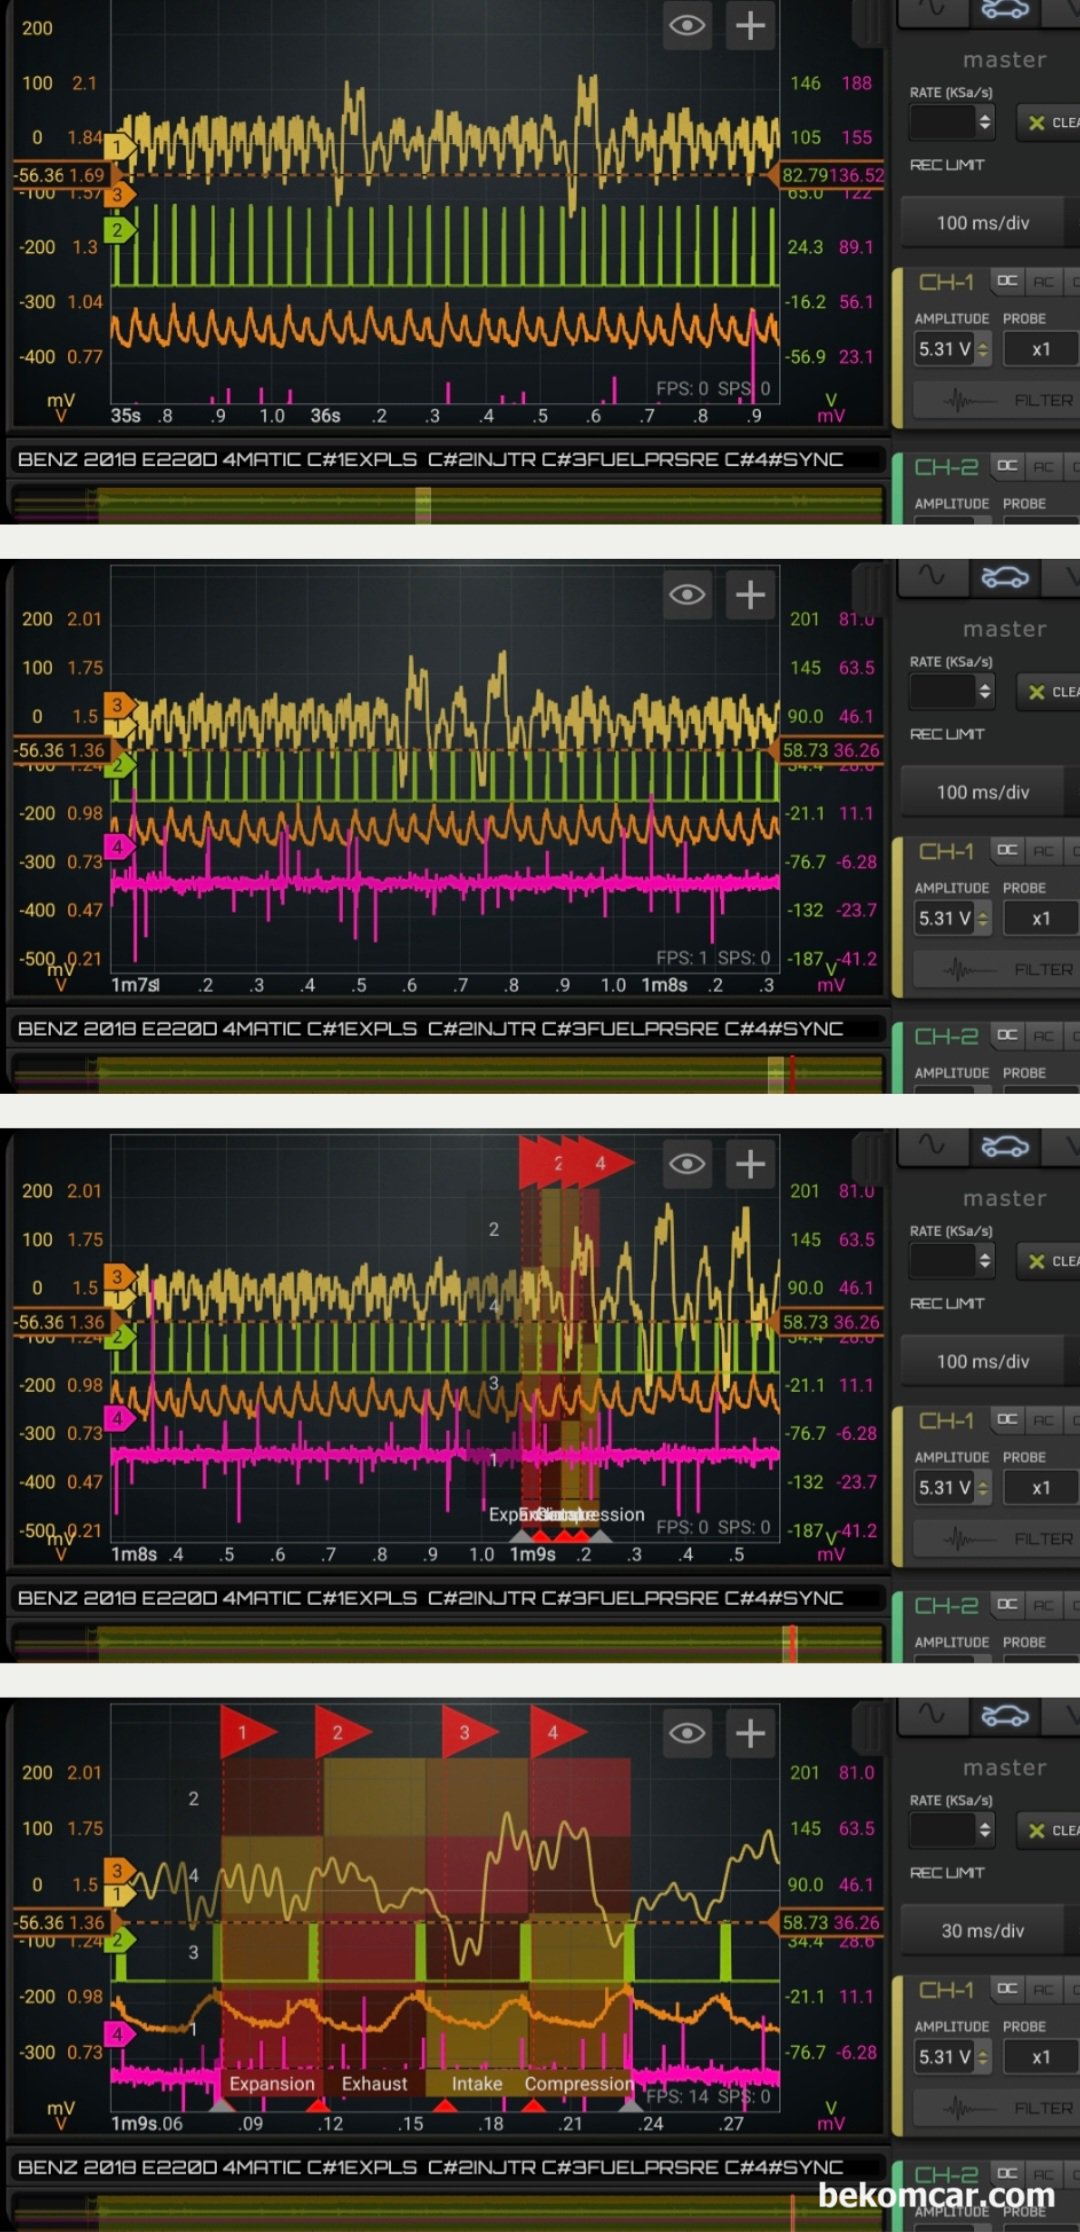The image size is (1080, 2232).
Task: Select pink channel 4 marker on the 1m9s.06 chart
Action: (119, 2033)
